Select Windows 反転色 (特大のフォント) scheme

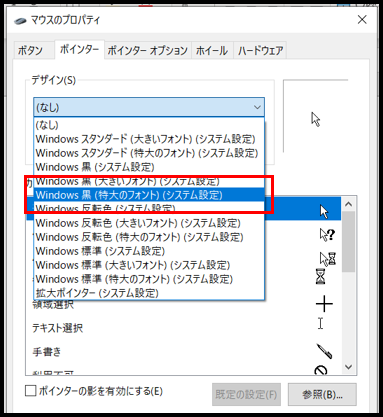[x=149, y=237]
